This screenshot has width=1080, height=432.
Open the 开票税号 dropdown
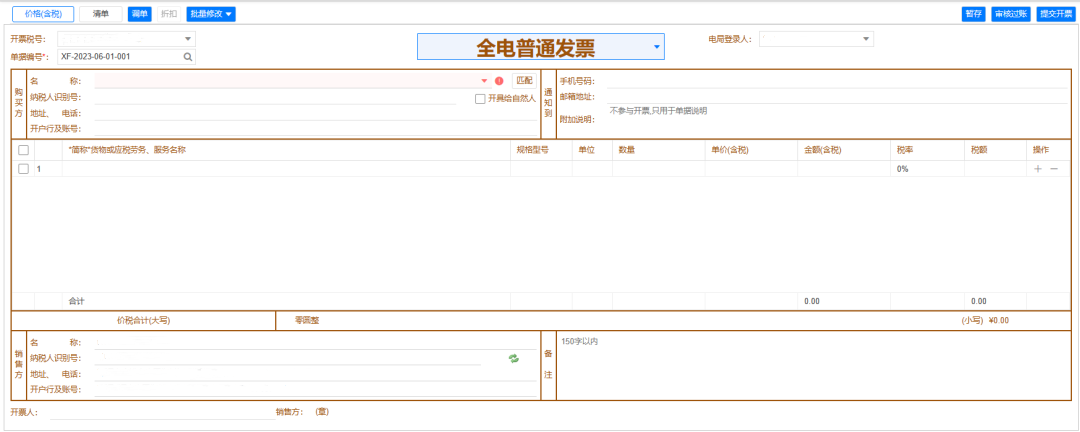click(187, 39)
